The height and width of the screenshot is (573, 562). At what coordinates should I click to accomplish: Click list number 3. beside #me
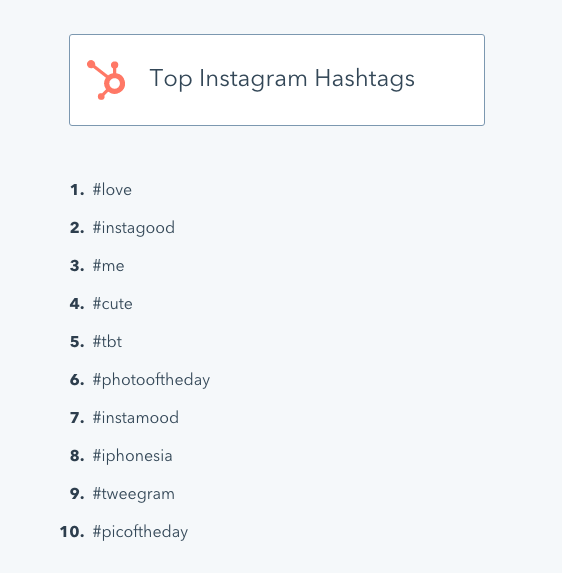tap(77, 266)
